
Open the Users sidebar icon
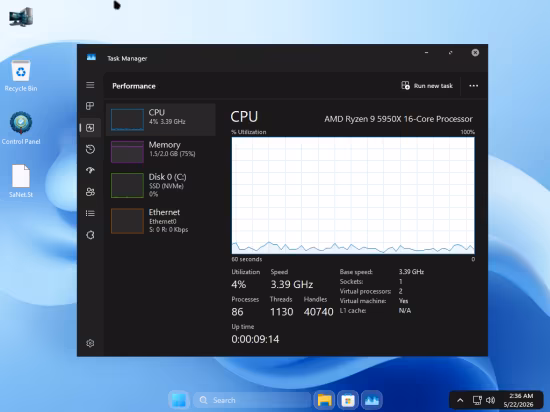tap(90, 192)
